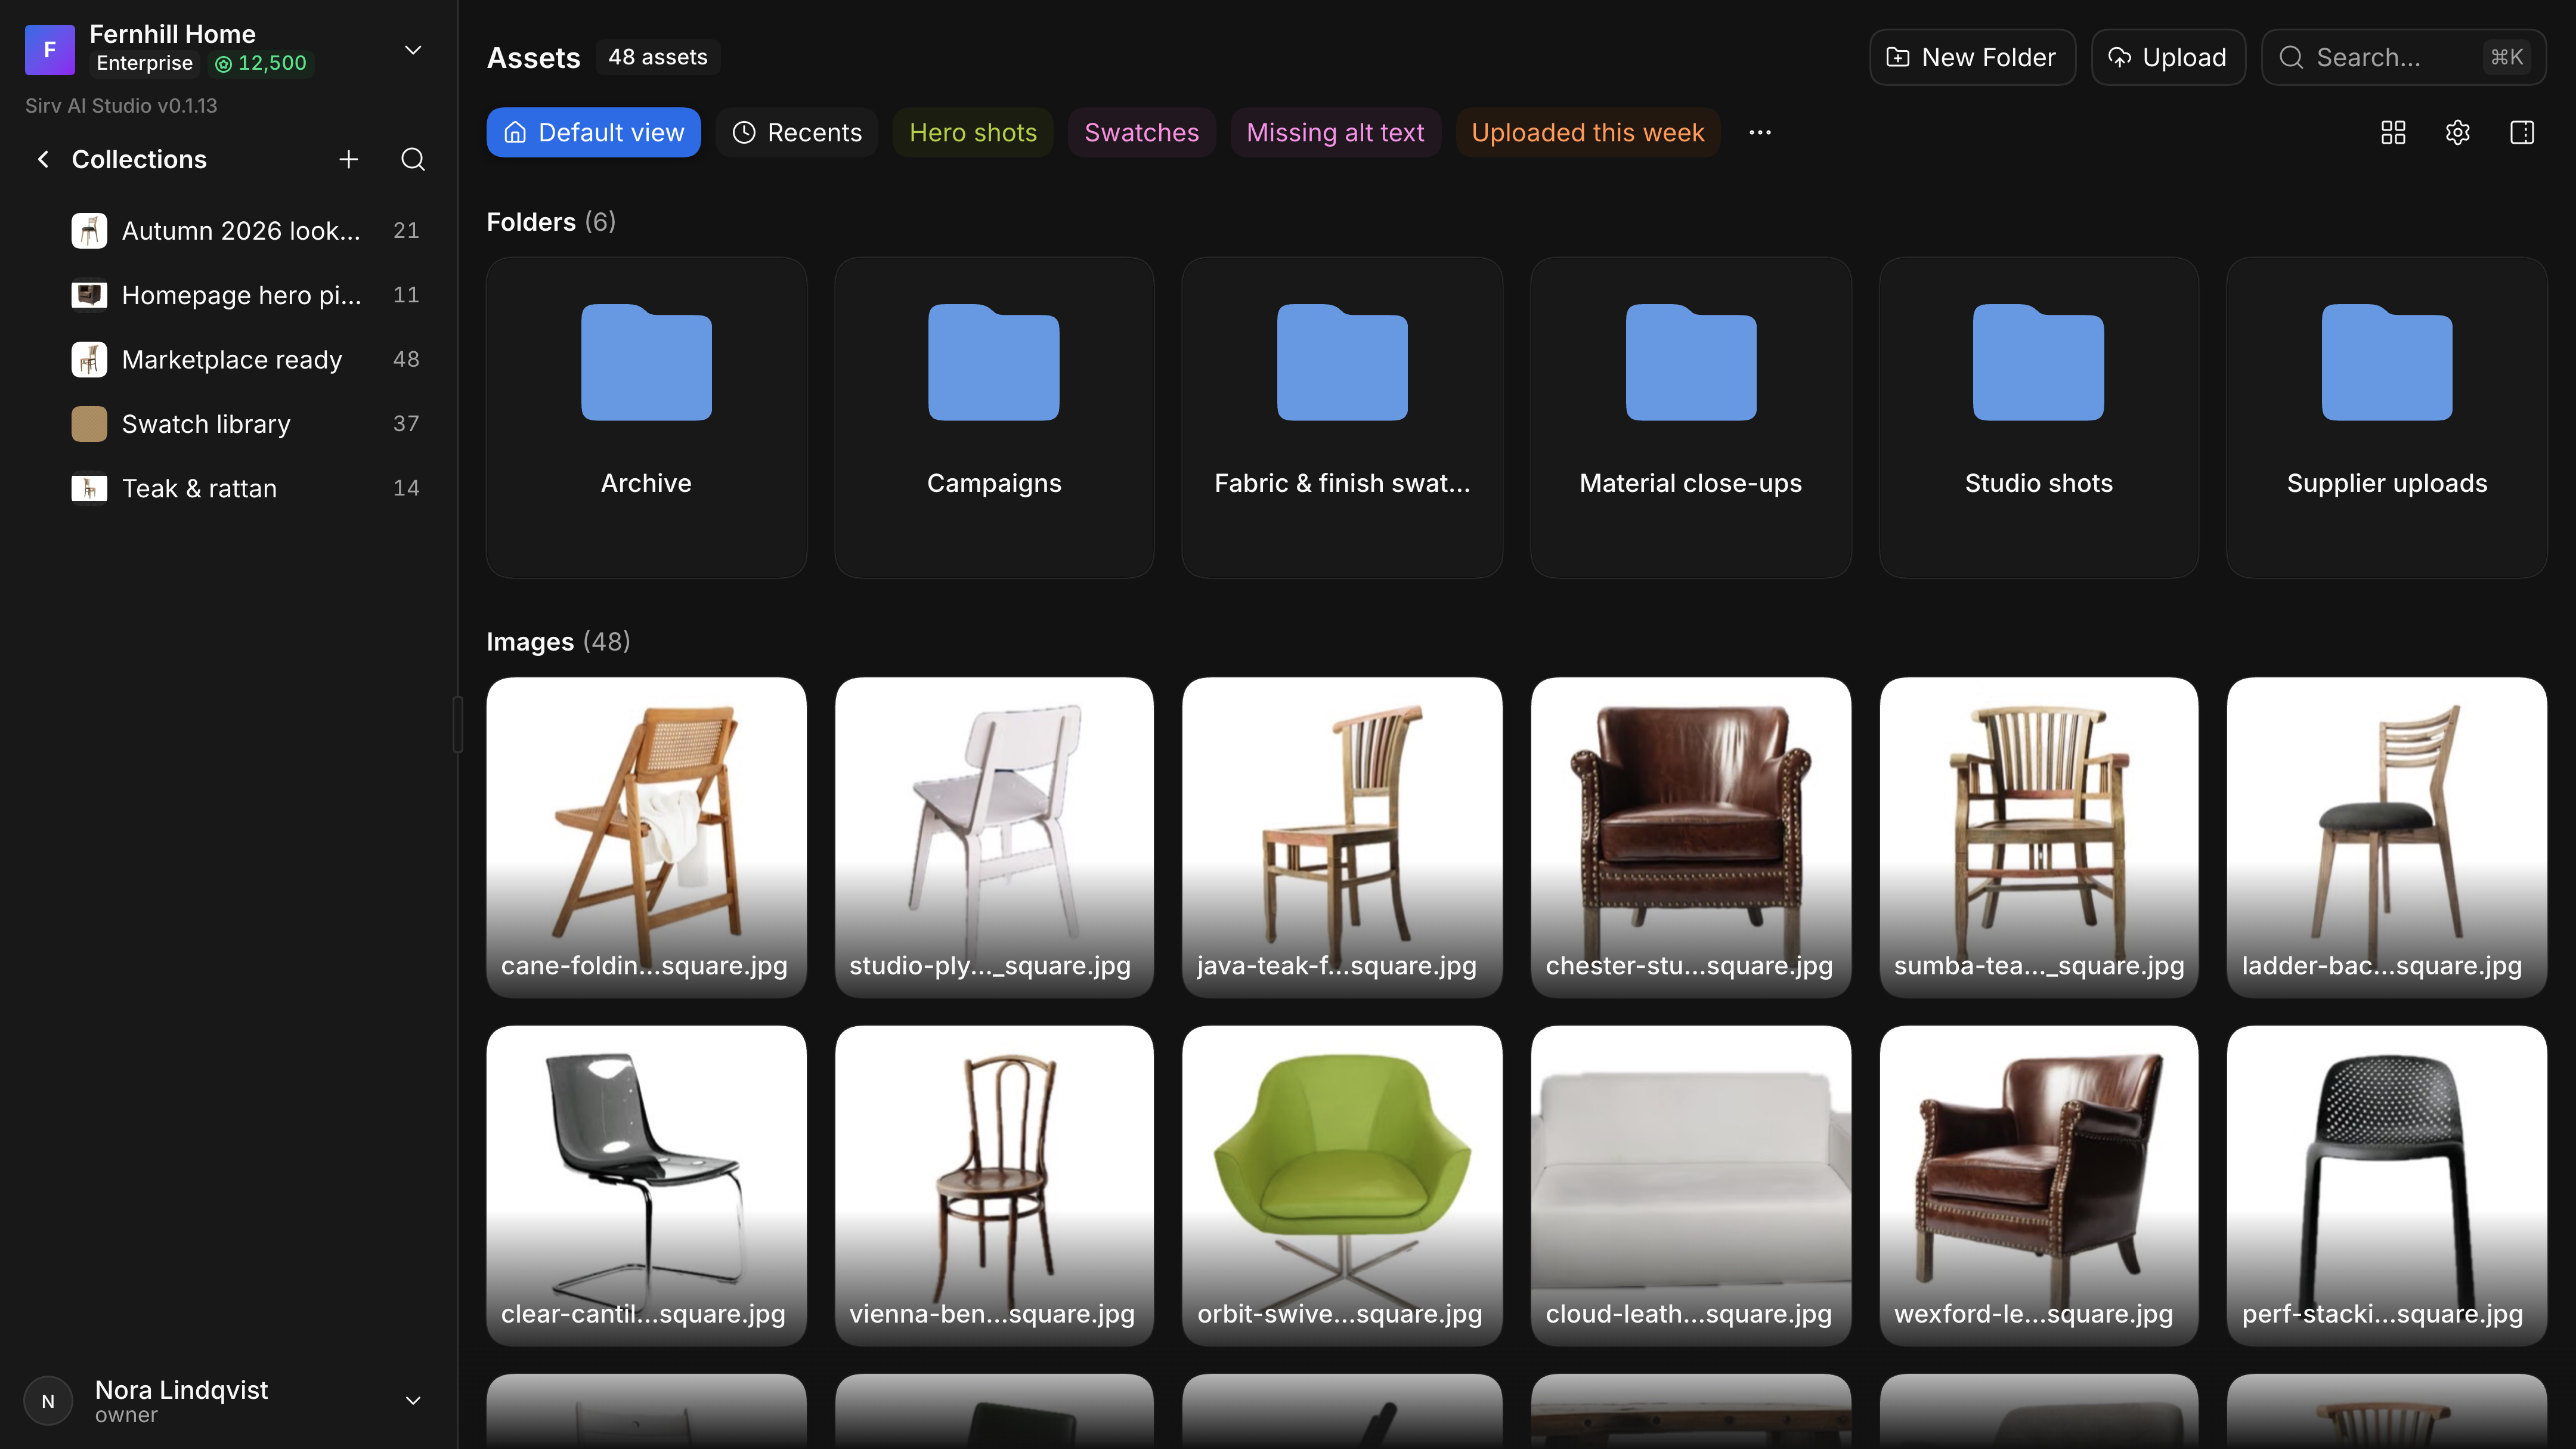2576x1449 pixels.
Task: Open the Material close-ups folder
Action: coord(1690,417)
